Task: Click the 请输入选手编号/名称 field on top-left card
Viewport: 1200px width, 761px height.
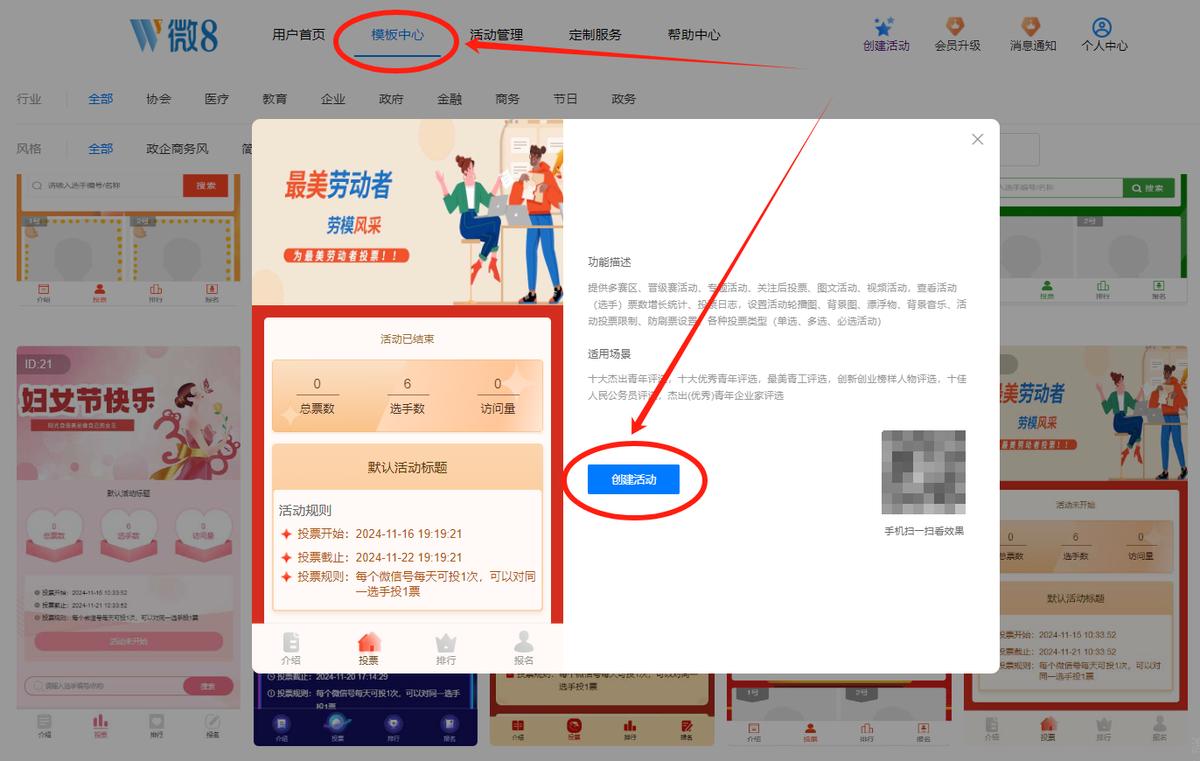Action: click(x=104, y=186)
